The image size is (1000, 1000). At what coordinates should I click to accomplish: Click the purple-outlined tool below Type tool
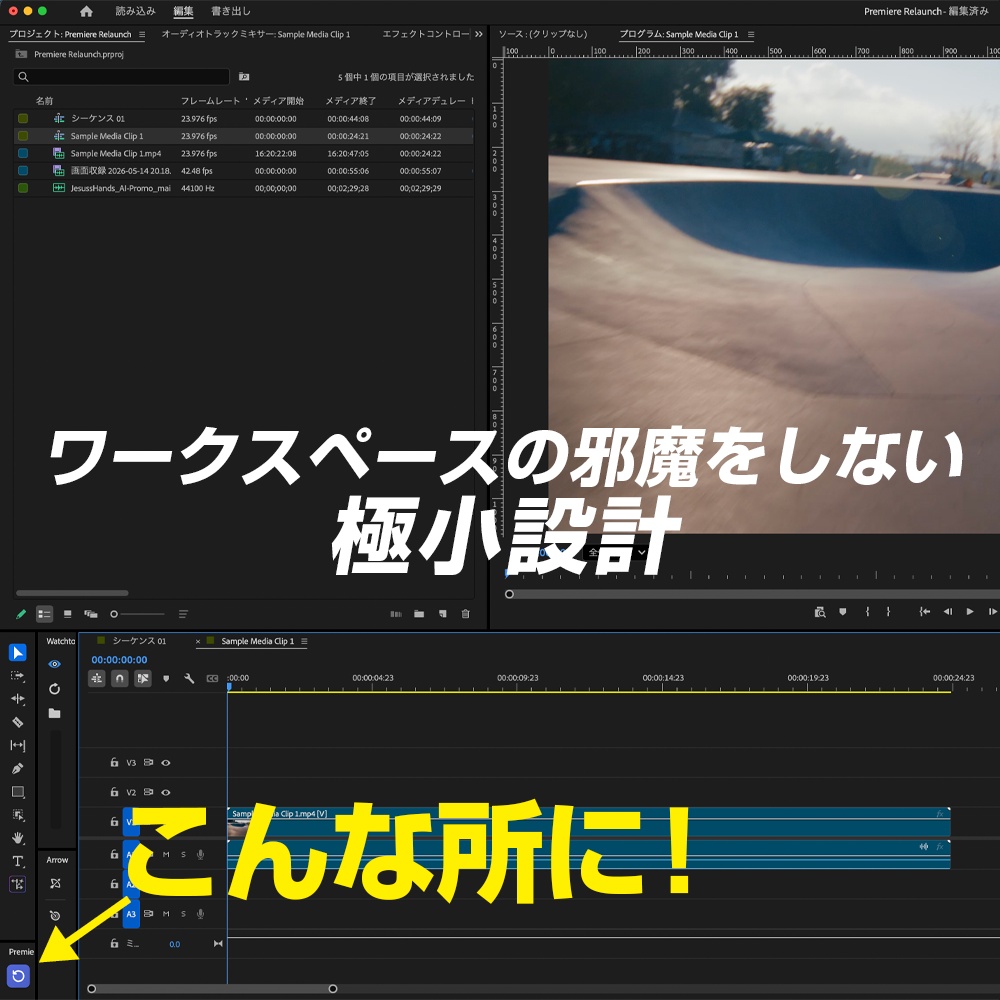(18, 884)
